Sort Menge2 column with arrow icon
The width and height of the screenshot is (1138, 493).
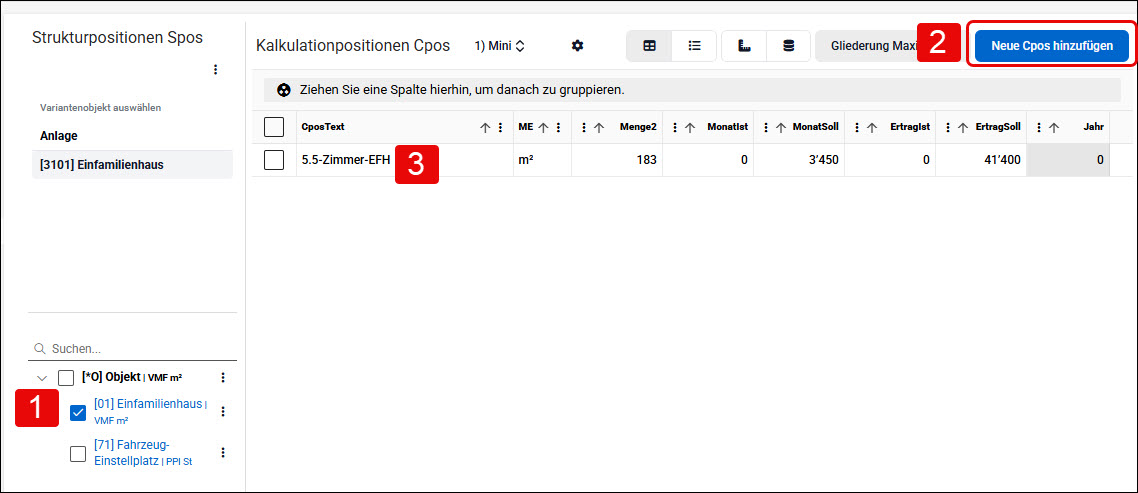click(599, 127)
